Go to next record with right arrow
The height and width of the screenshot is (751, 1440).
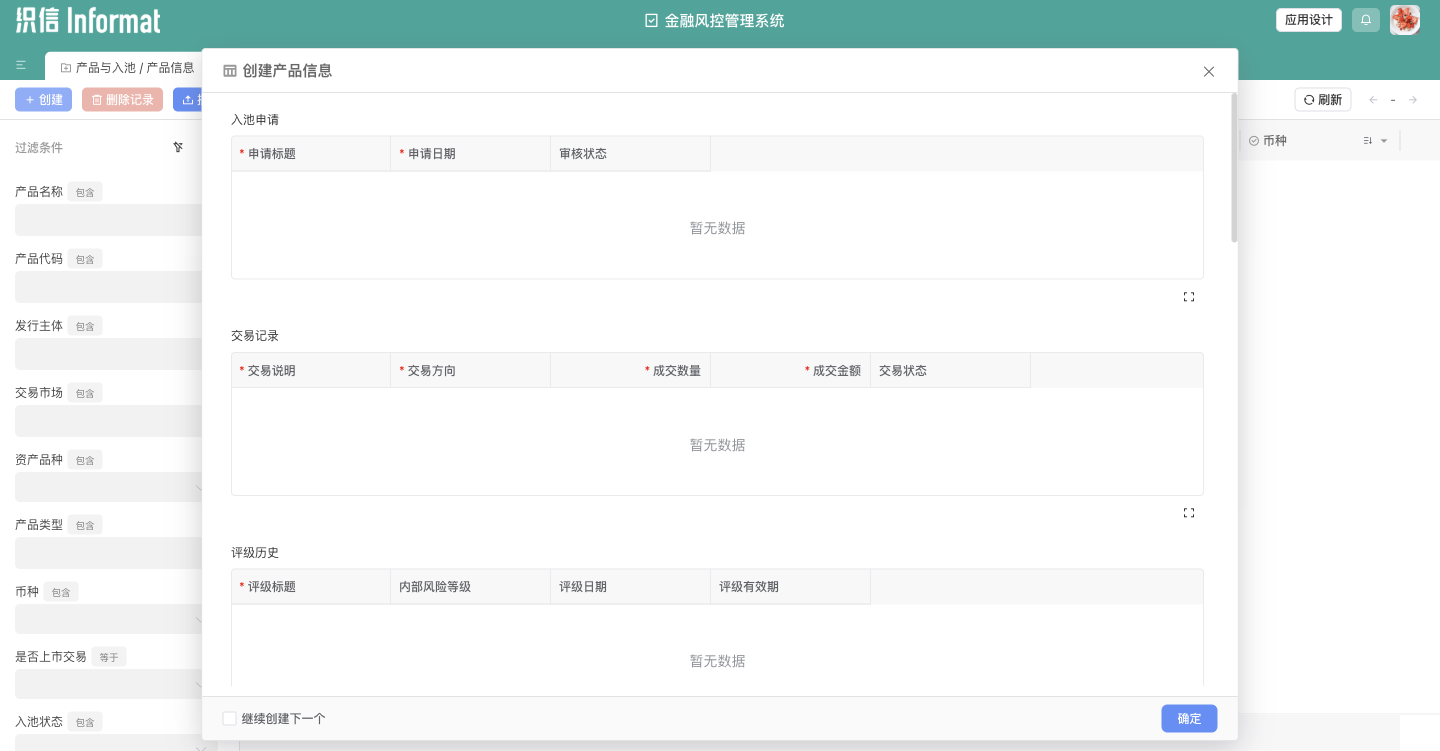tap(1413, 100)
